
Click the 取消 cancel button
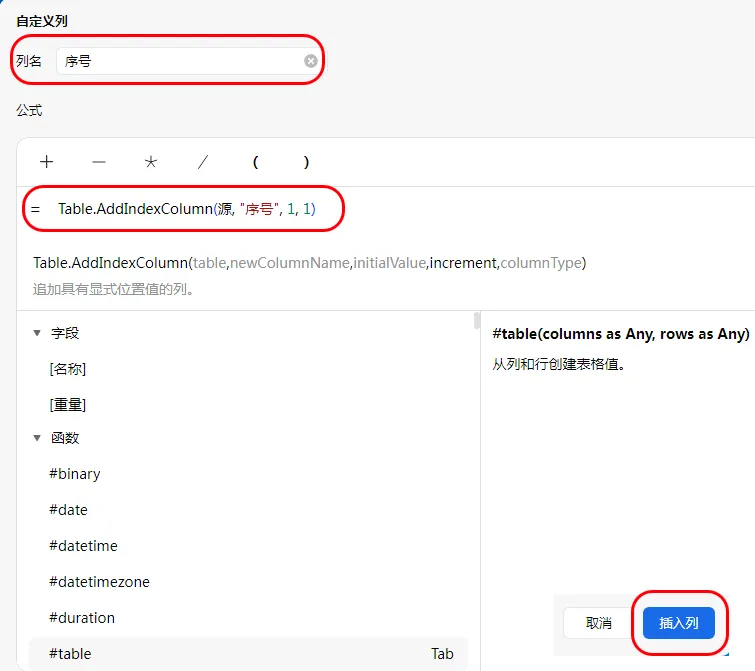point(599,623)
